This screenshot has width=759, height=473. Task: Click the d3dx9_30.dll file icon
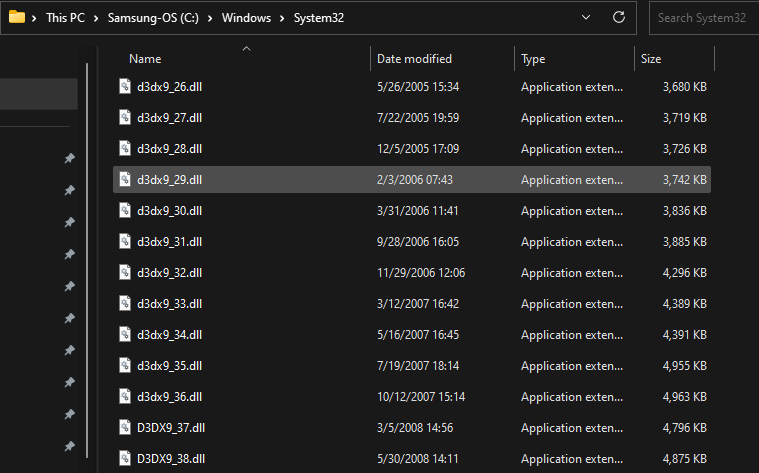pos(125,211)
